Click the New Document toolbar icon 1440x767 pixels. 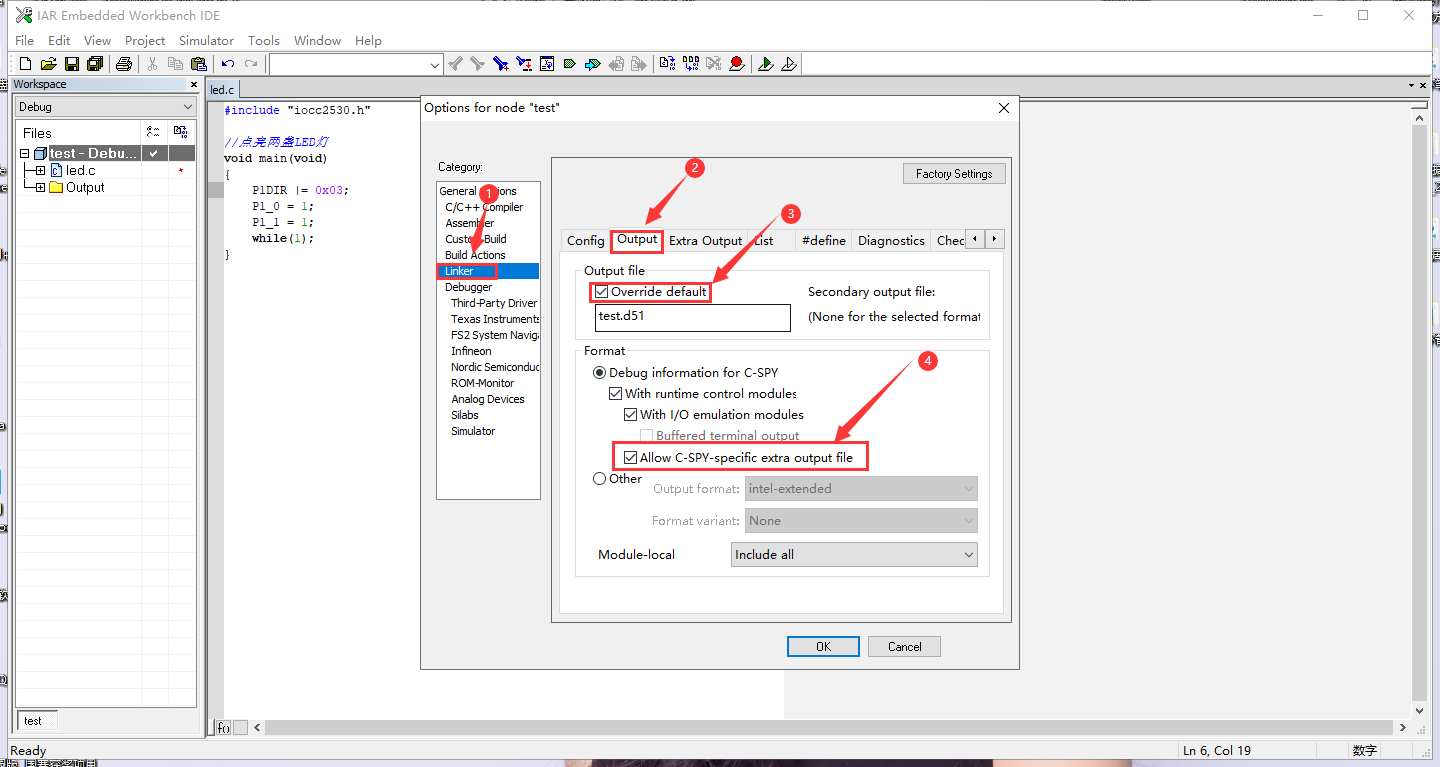click(x=26, y=64)
